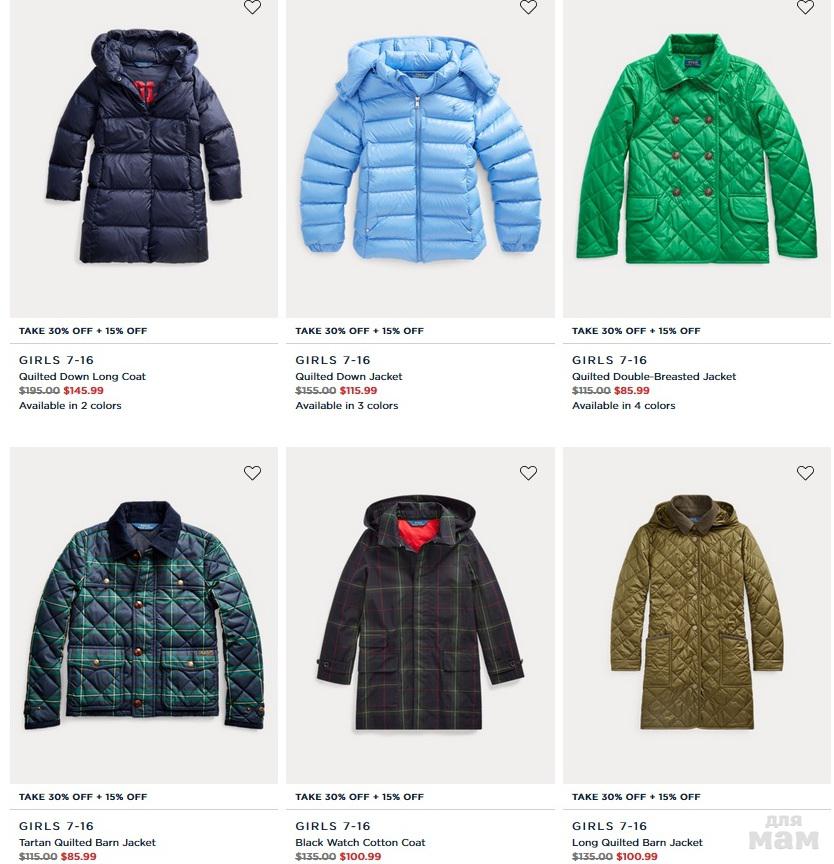
Task: Click the Quilted Down Jacket title
Action: tap(349, 376)
